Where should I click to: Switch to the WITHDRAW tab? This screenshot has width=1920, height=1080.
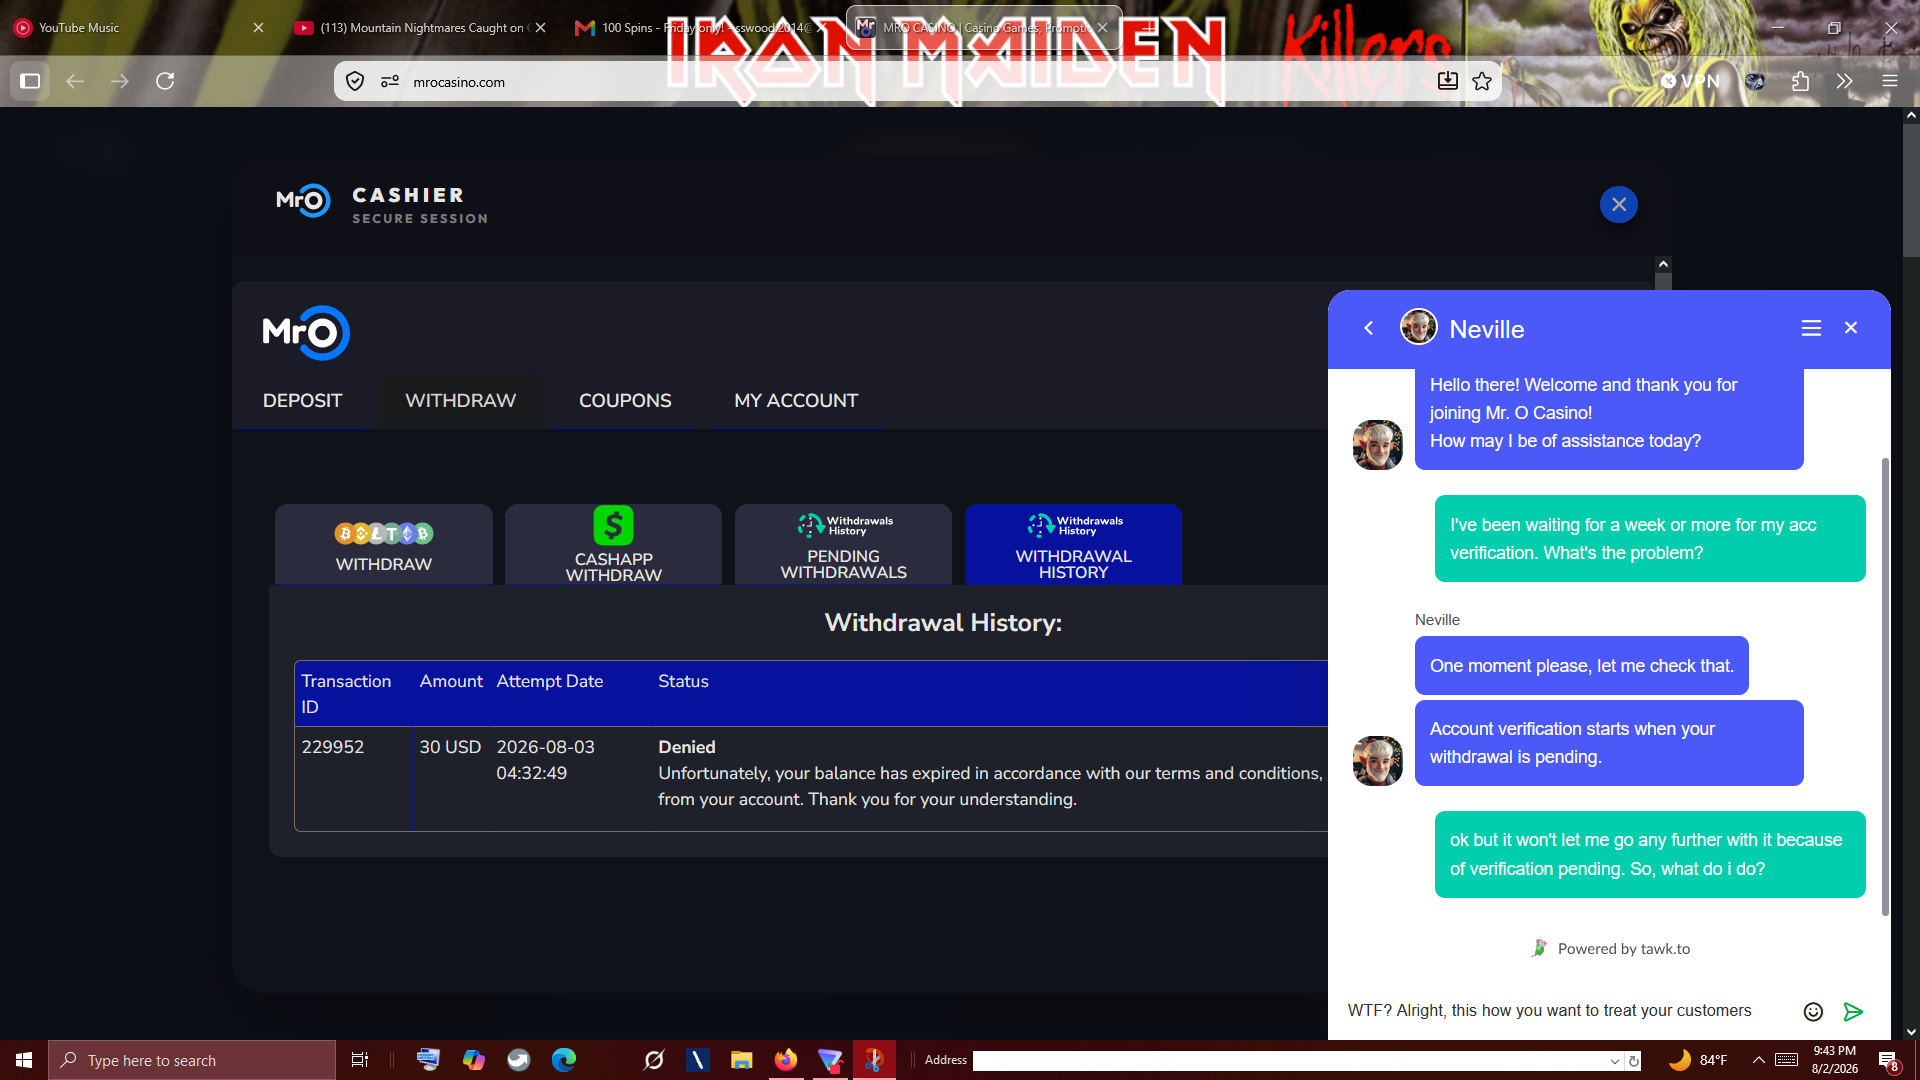click(460, 401)
